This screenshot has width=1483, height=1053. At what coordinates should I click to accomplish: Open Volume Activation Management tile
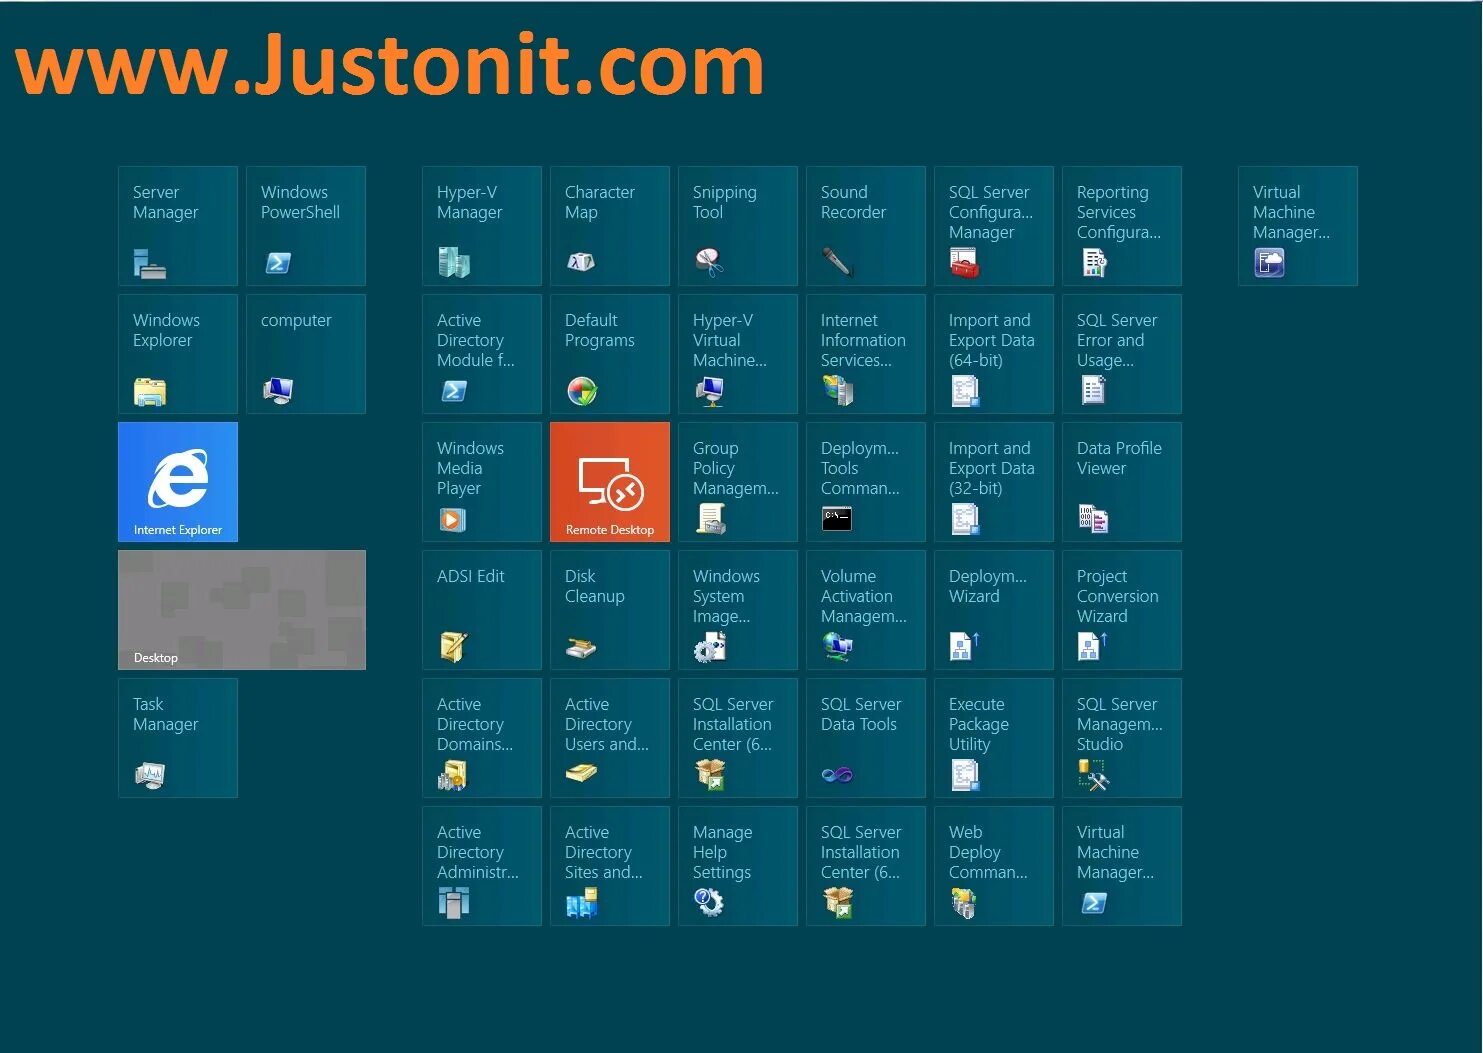tap(866, 610)
